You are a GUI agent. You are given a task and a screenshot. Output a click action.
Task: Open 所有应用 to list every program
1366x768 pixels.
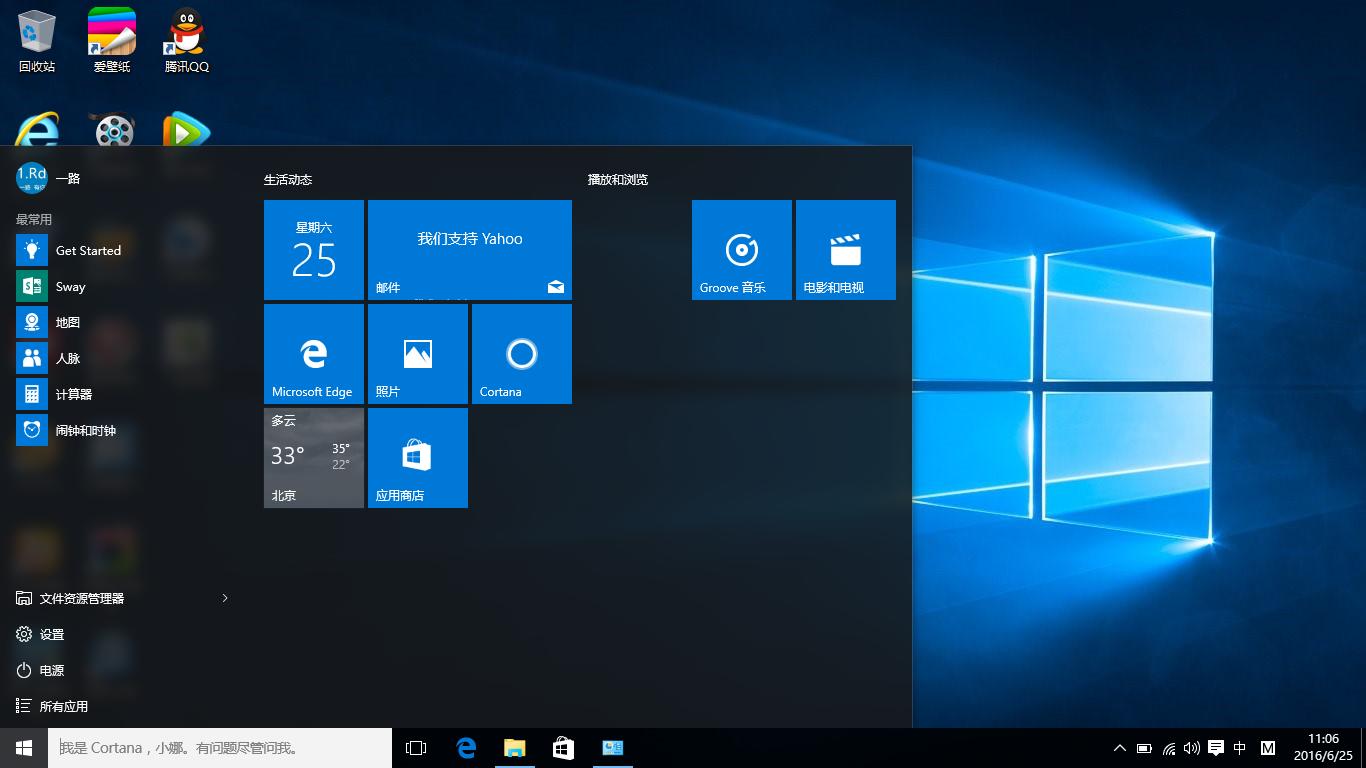pos(68,706)
